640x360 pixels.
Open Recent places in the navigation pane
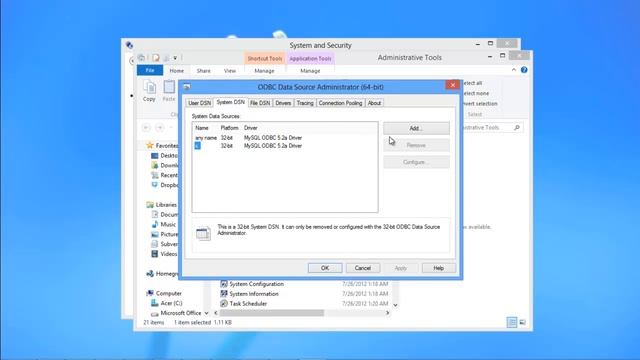point(164,175)
